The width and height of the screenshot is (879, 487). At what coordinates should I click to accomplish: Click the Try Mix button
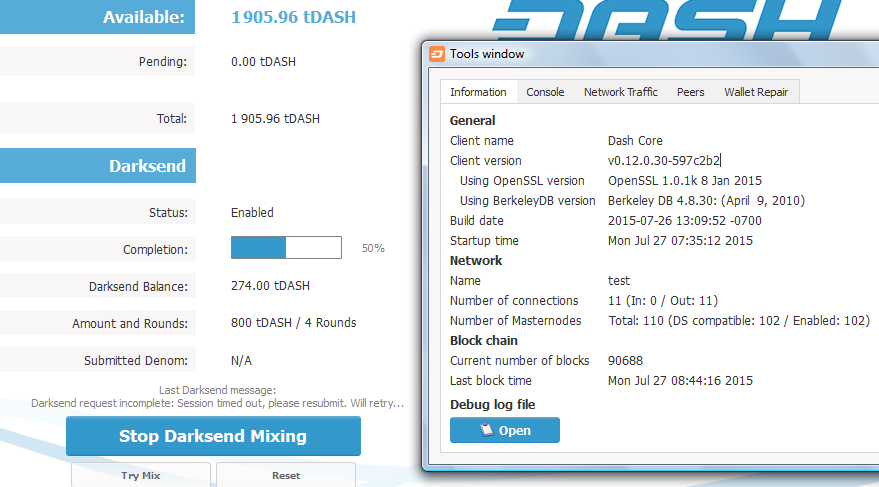(141, 475)
